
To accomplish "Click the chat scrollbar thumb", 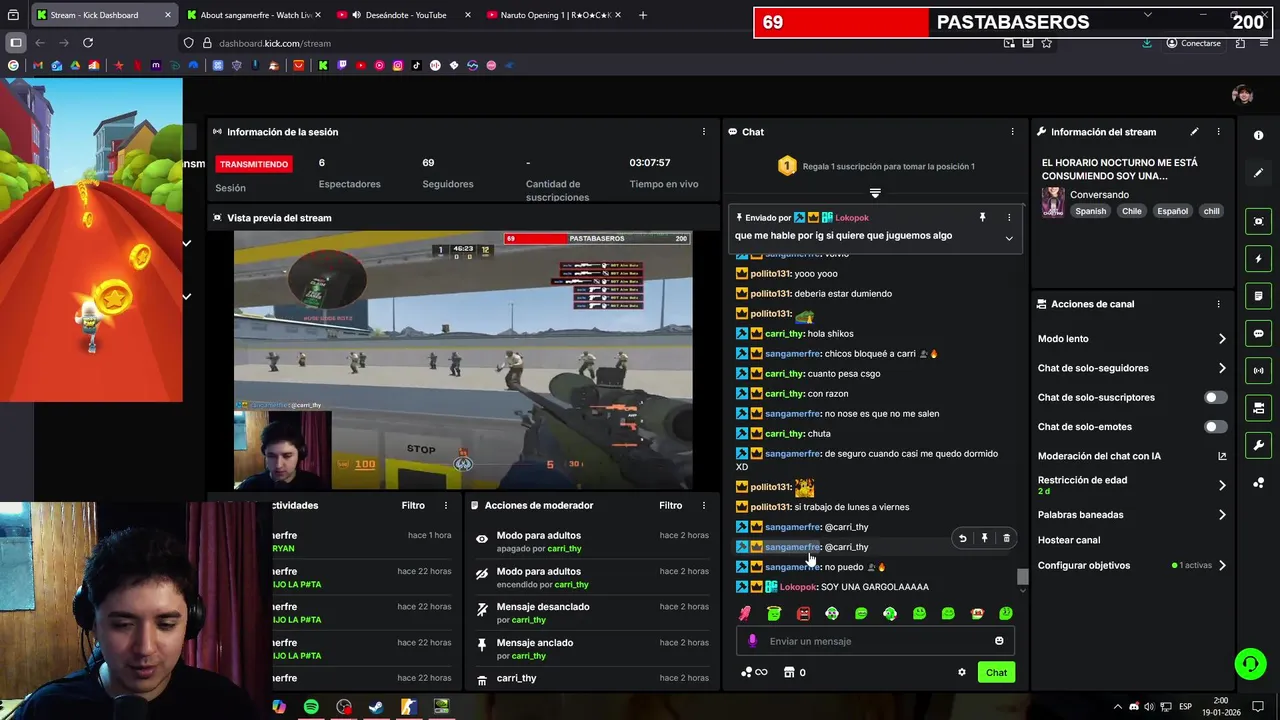I will [x=1022, y=577].
